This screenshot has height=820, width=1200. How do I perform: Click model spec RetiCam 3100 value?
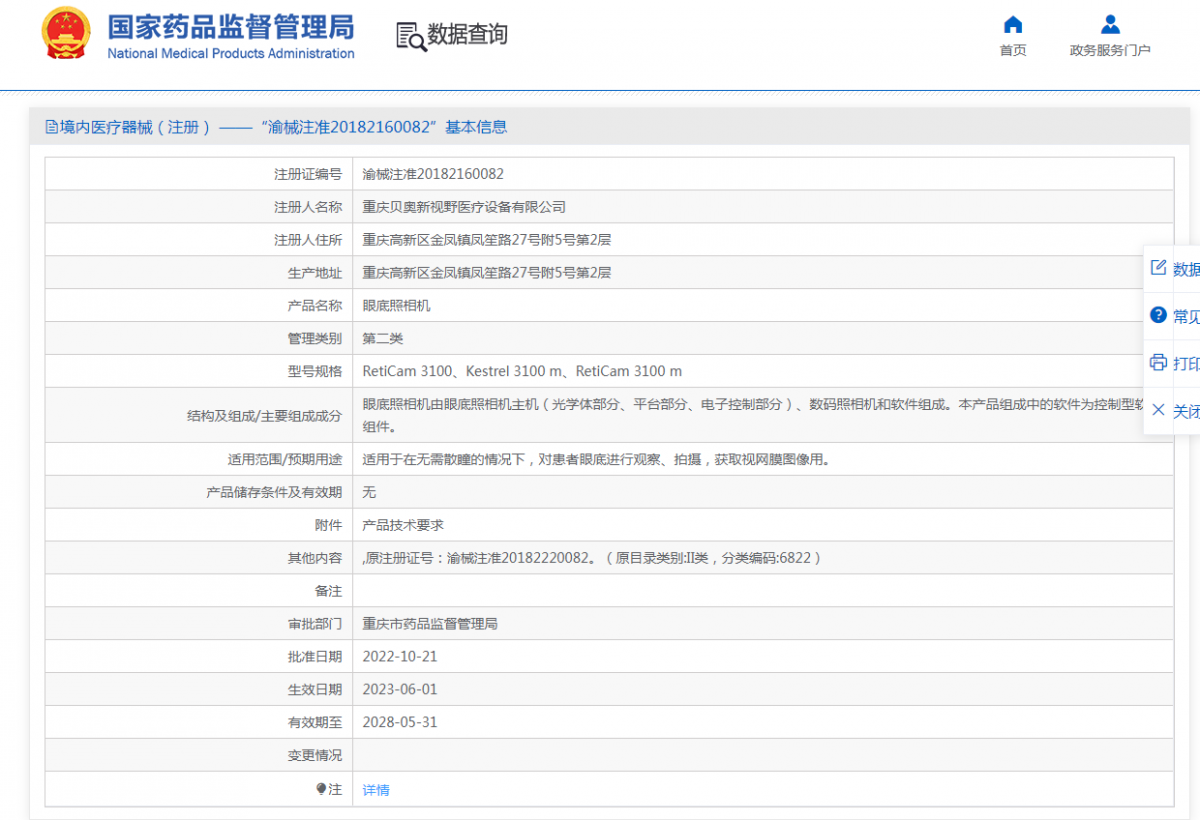coord(522,371)
